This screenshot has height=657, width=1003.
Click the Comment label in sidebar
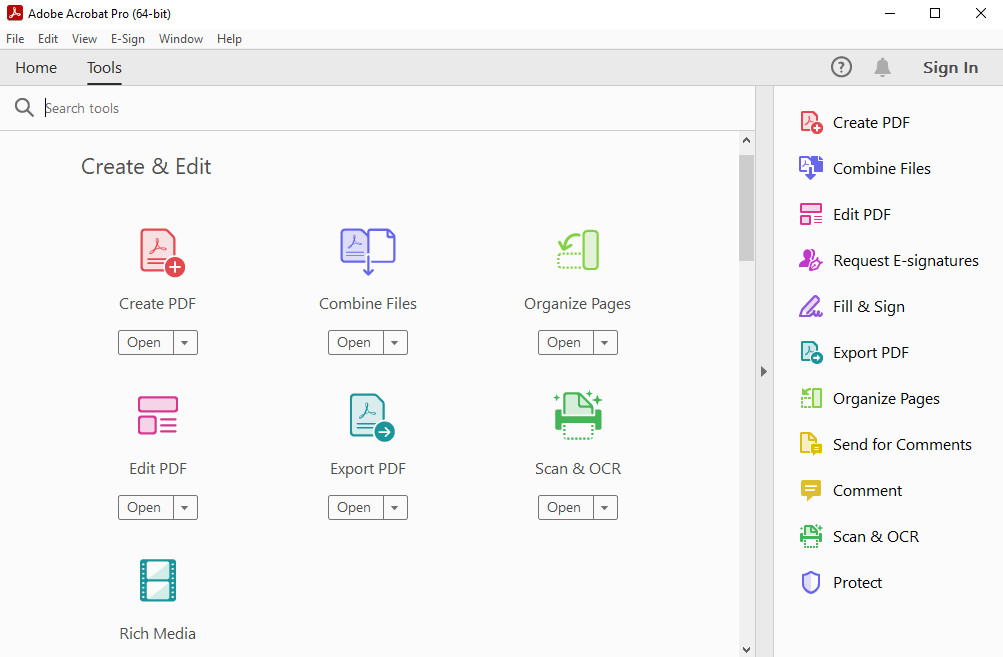tap(867, 490)
